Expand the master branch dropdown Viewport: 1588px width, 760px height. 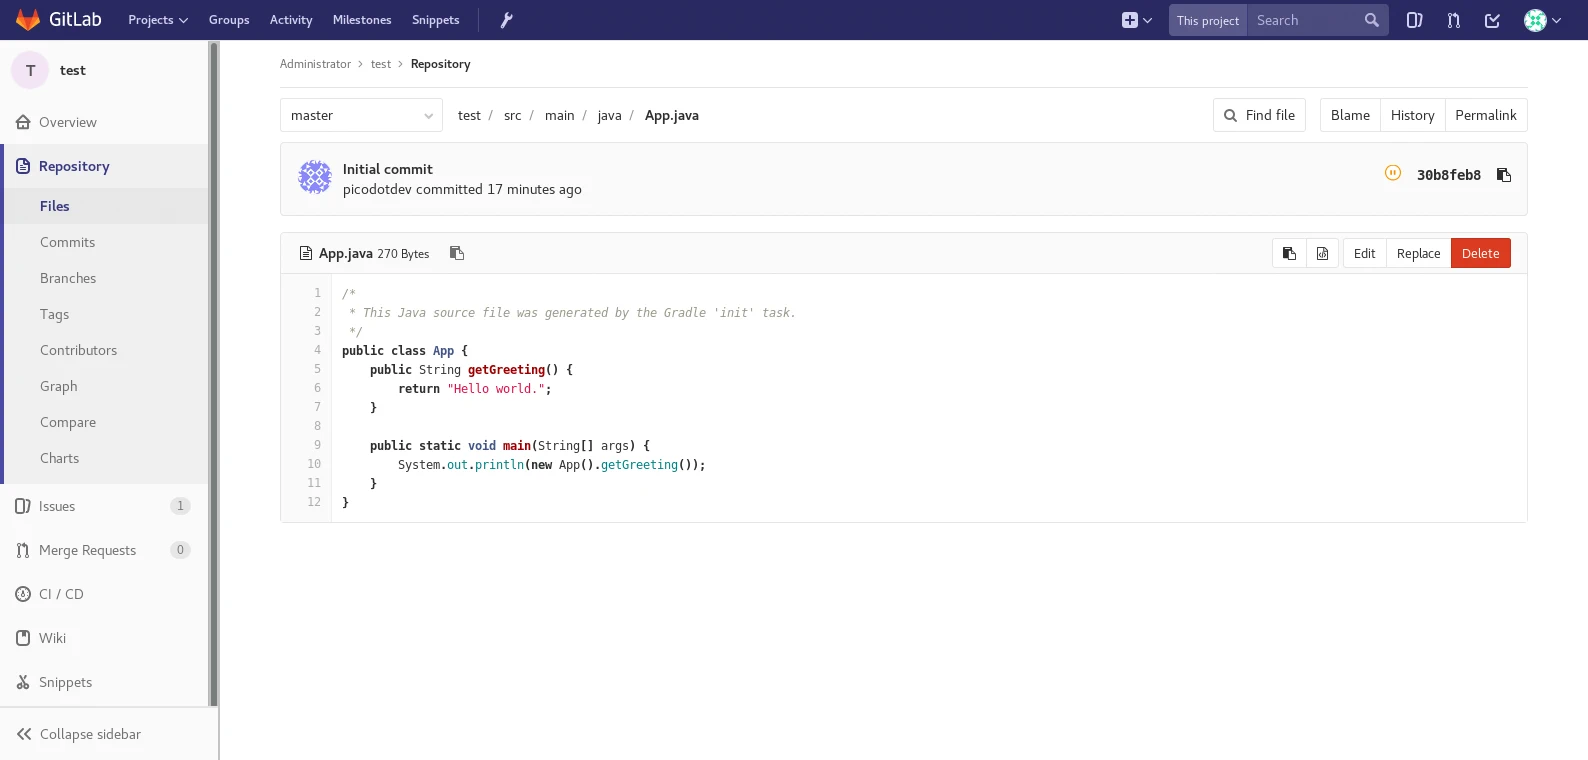[x=361, y=116]
